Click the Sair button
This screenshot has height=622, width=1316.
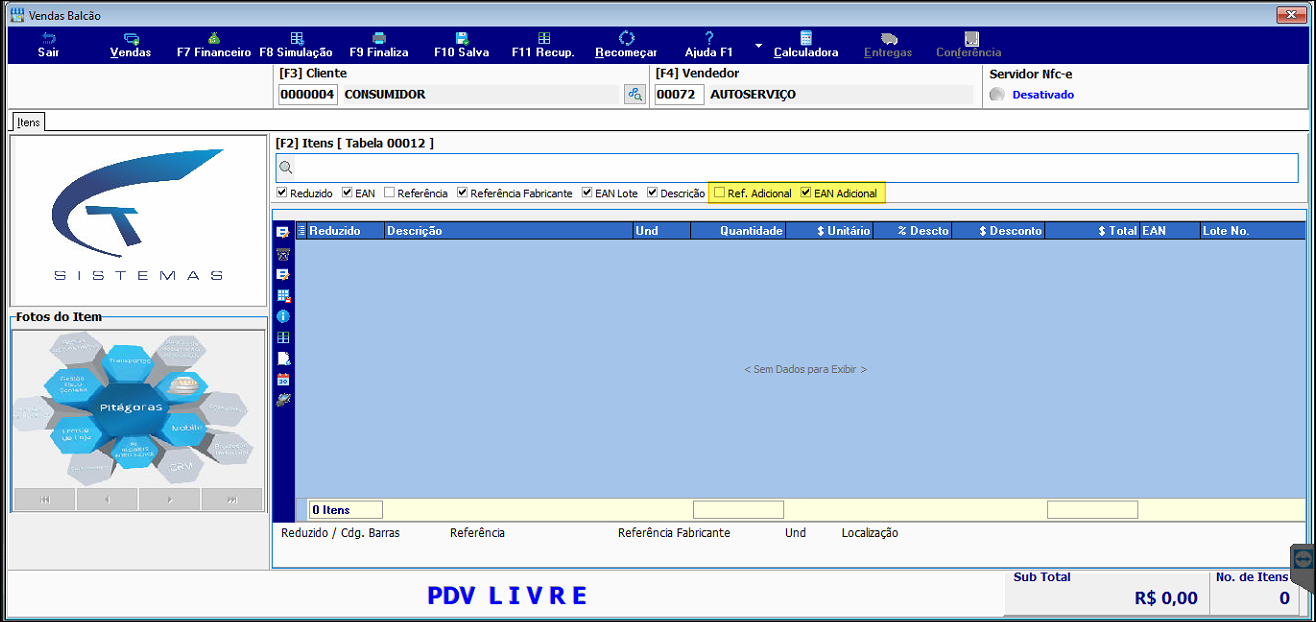(48, 45)
